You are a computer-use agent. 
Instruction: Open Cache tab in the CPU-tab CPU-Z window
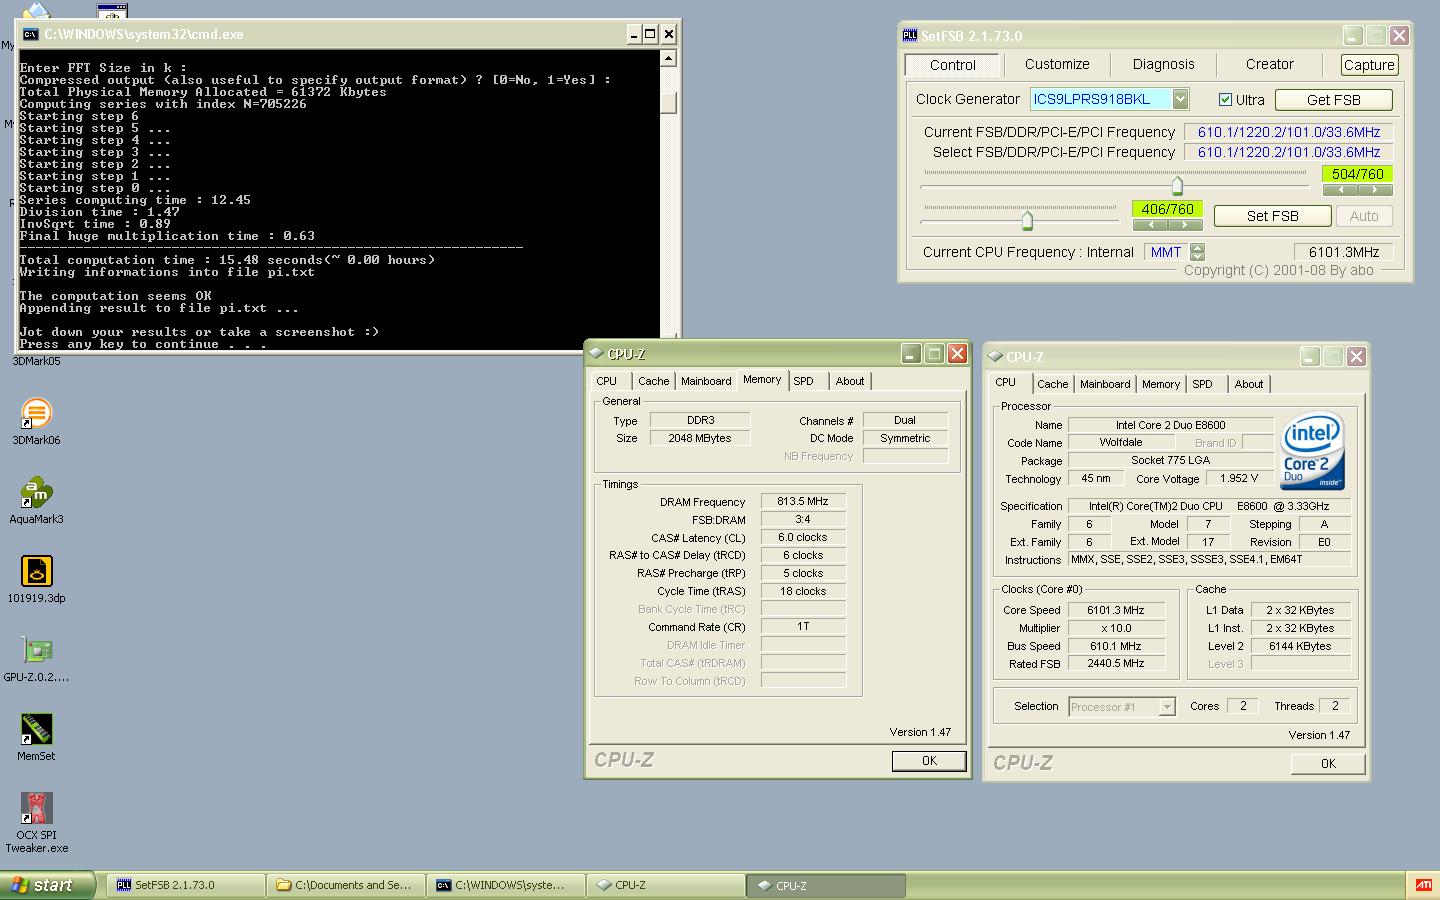[1052, 384]
